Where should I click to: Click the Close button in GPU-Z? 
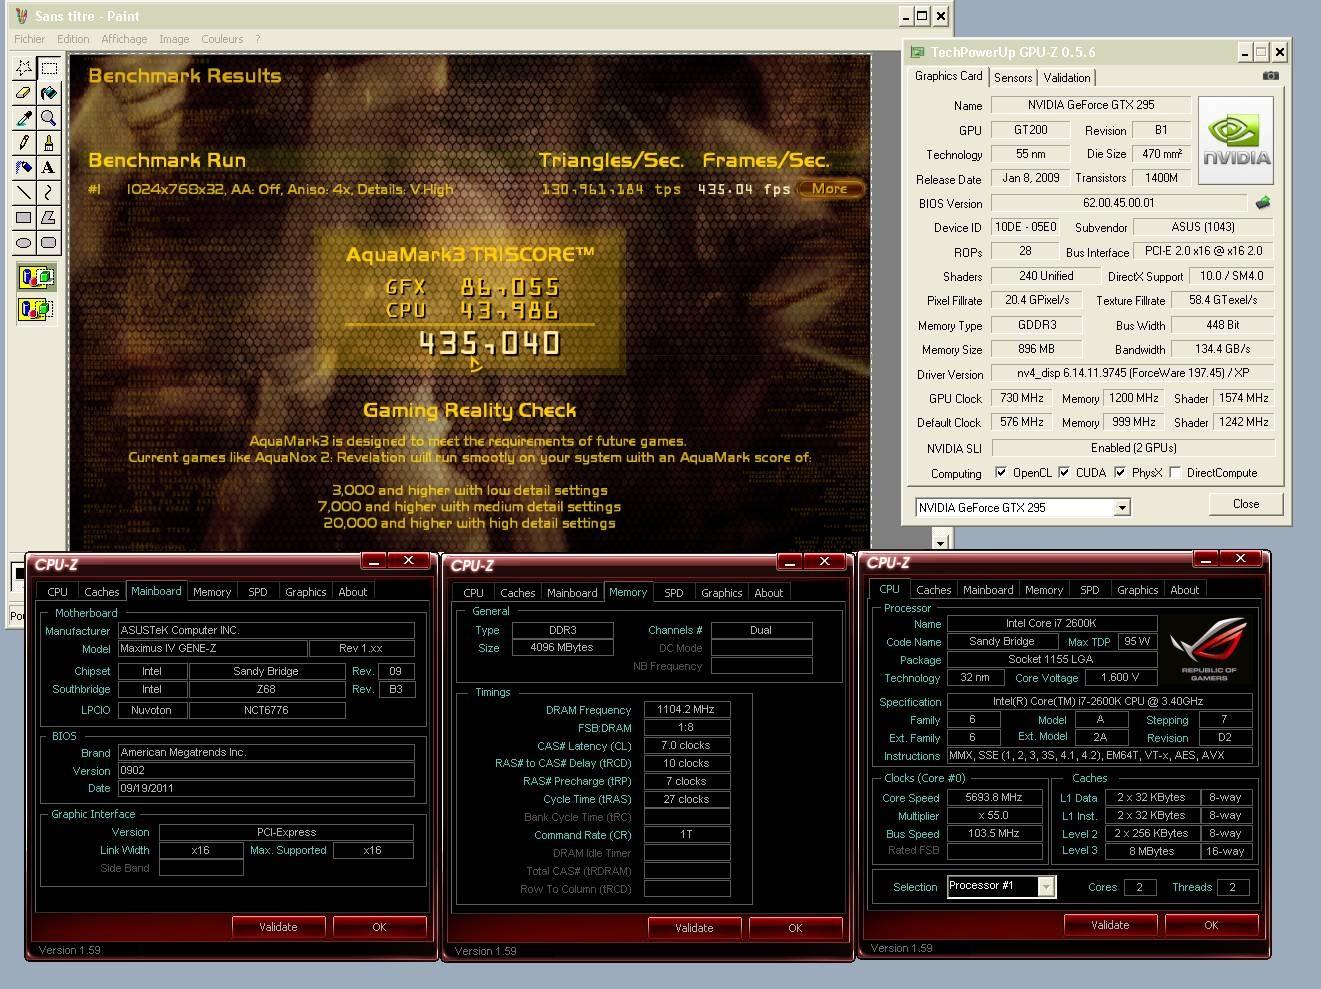click(1246, 504)
